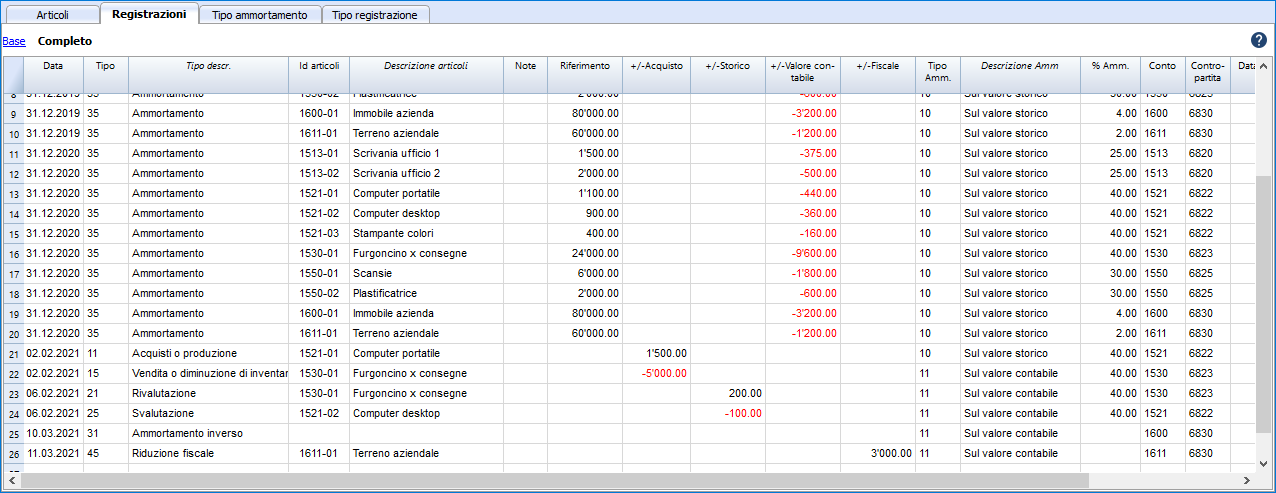Click the vertical scrollbar down arrow

click(1265, 465)
